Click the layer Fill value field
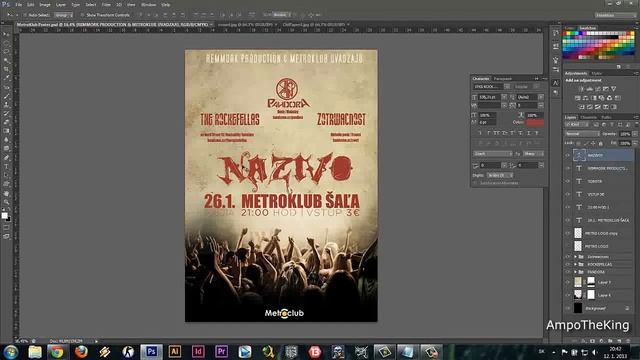Screen dimensions: 640x360 click(625, 144)
